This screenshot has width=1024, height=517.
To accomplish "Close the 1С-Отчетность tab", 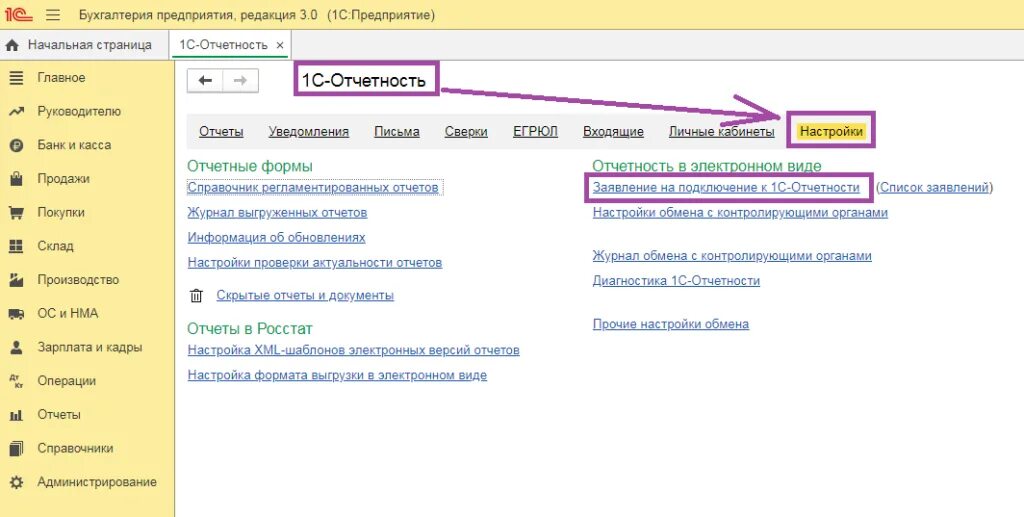I will tap(280, 46).
